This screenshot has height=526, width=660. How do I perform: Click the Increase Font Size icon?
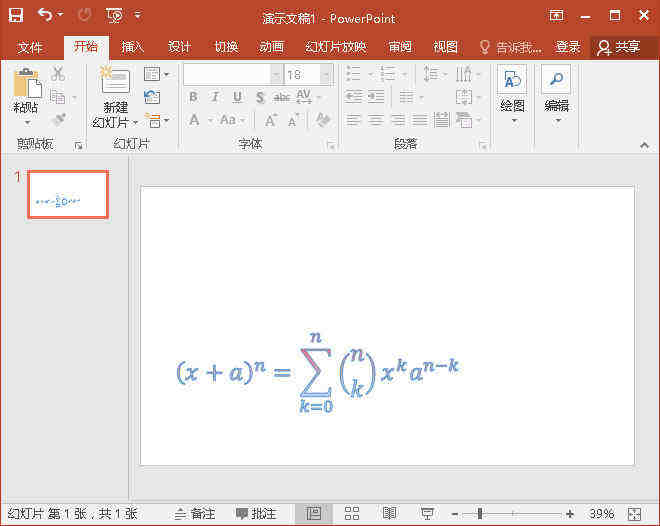point(271,120)
